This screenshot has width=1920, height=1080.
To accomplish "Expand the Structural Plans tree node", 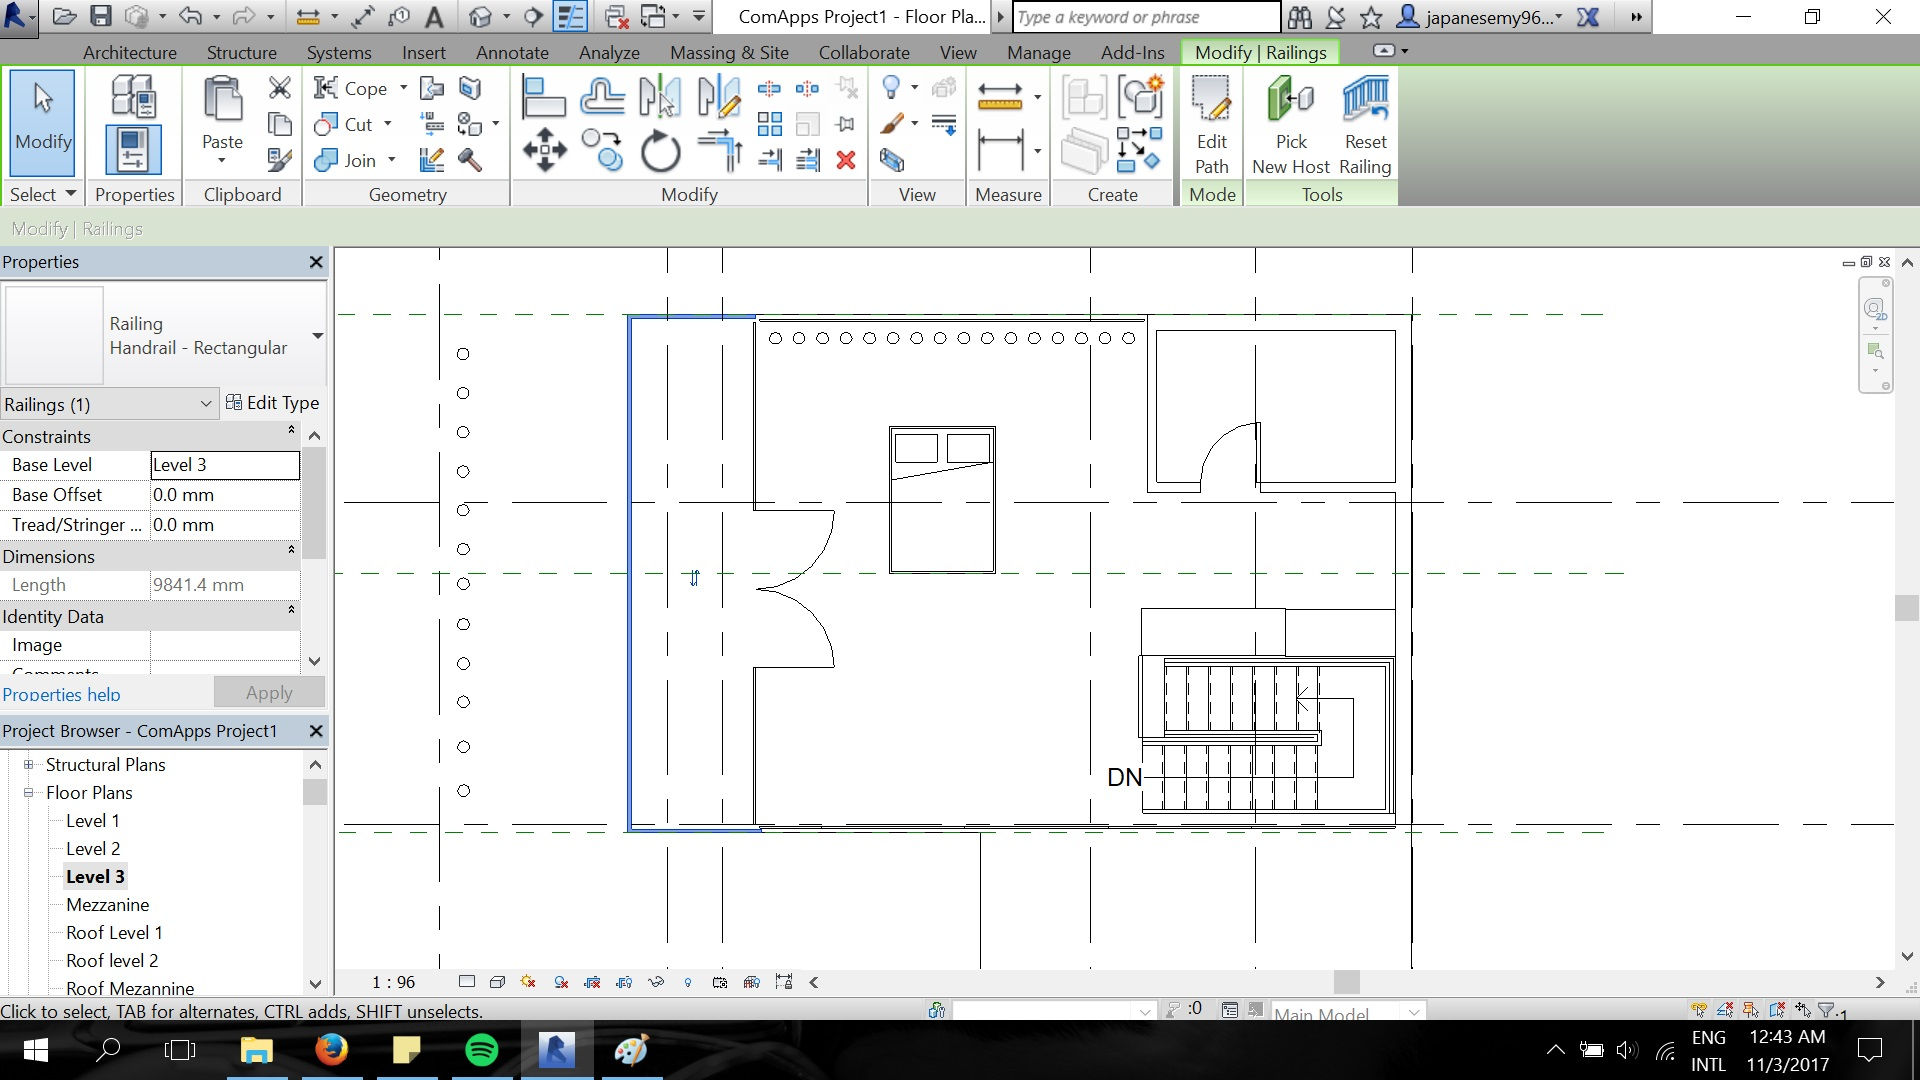I will pyautogui.click(x=29, y=764).
